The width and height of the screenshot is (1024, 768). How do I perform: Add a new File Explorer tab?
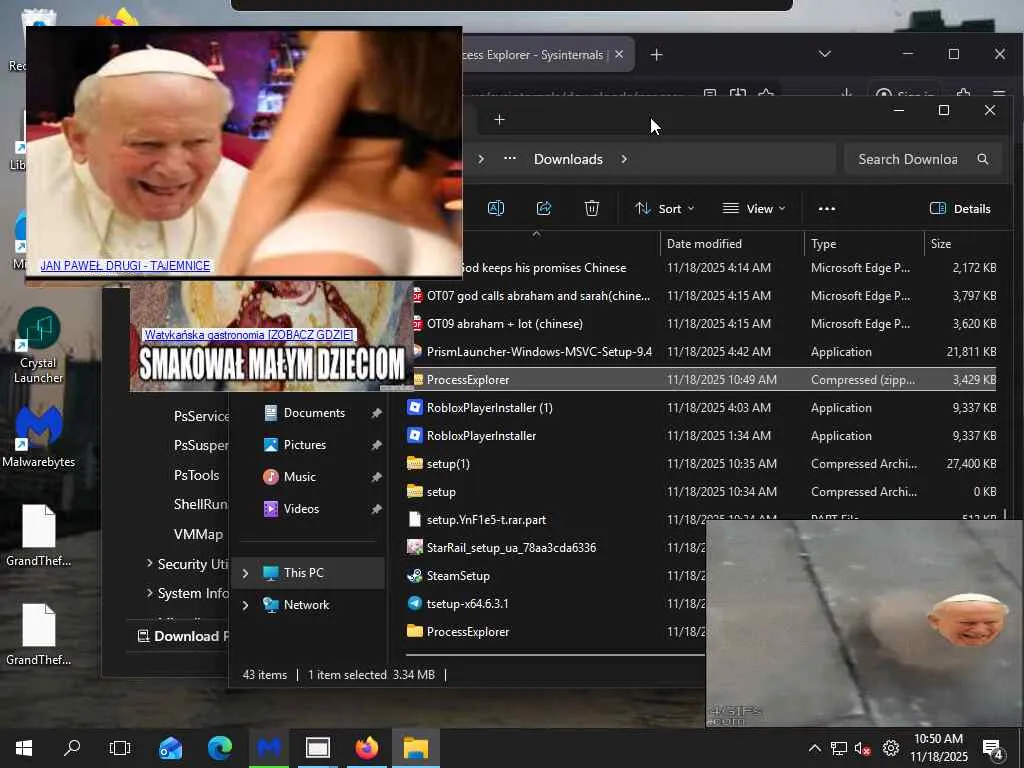500,120
